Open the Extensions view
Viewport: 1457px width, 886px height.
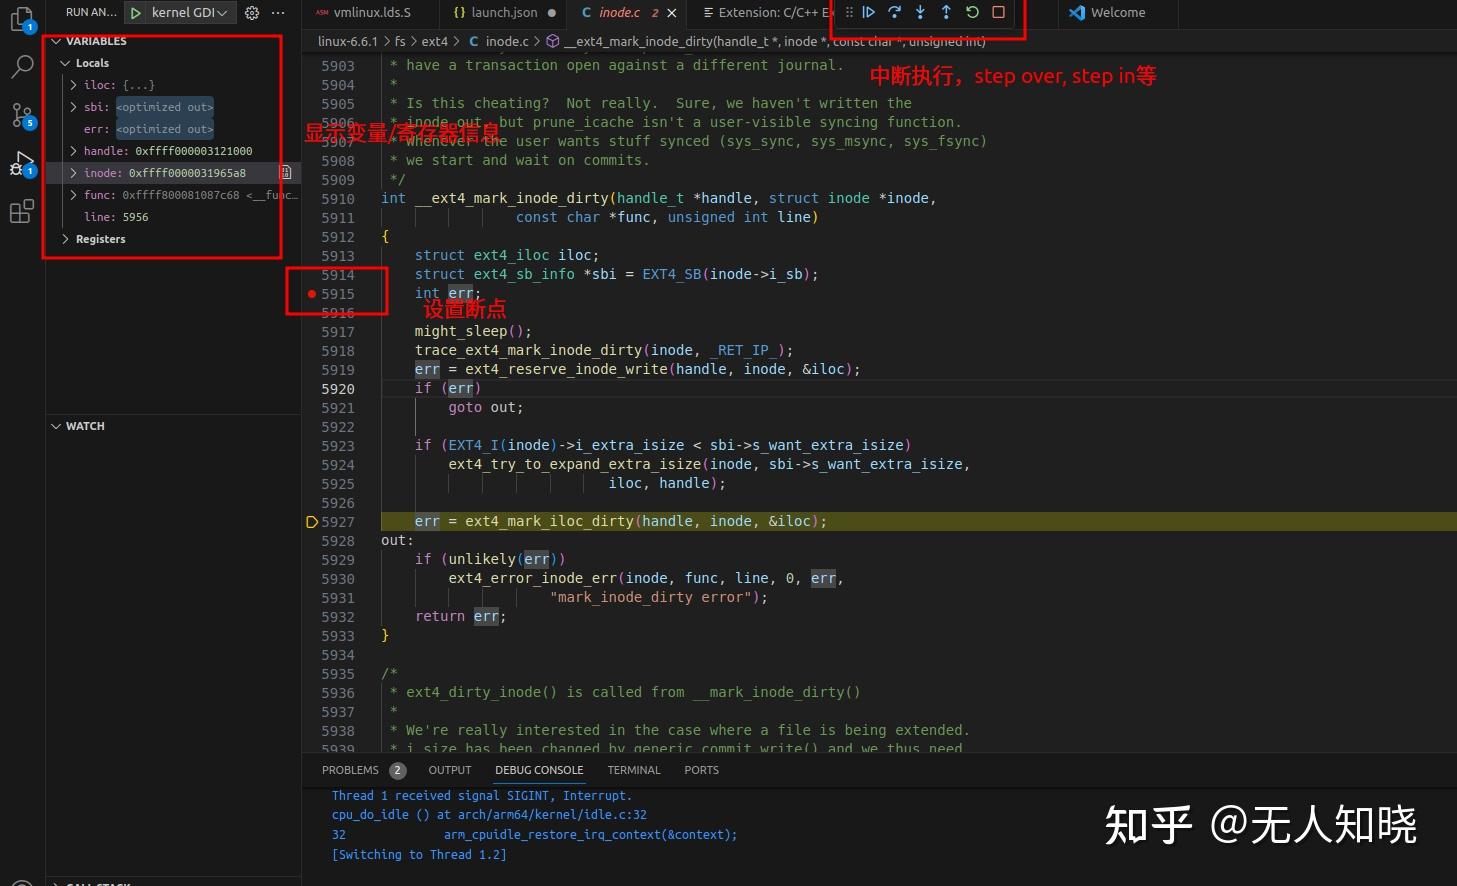click(x=22, y=211)
